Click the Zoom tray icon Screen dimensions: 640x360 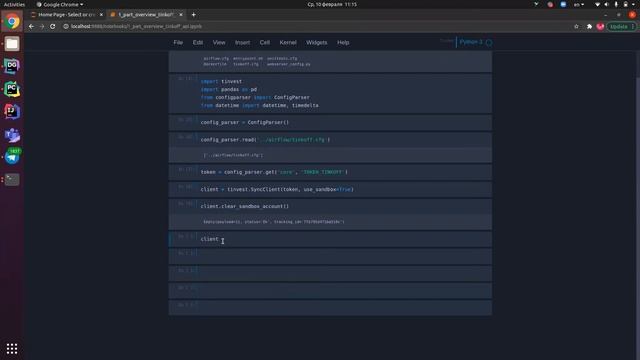pos(563,4)
